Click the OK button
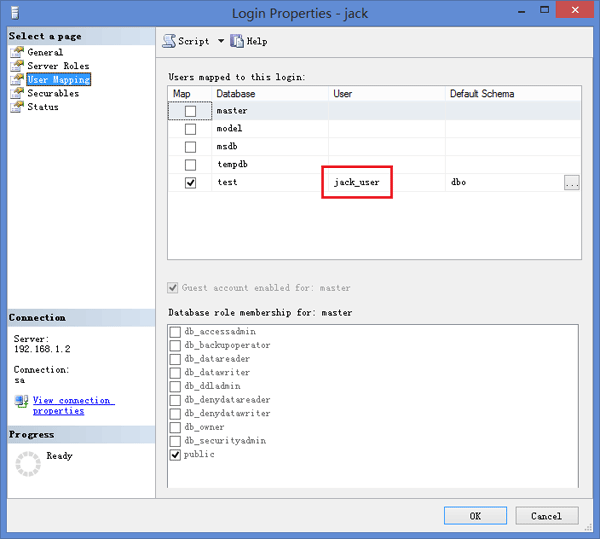600x539 pixels. coord(475,516)
